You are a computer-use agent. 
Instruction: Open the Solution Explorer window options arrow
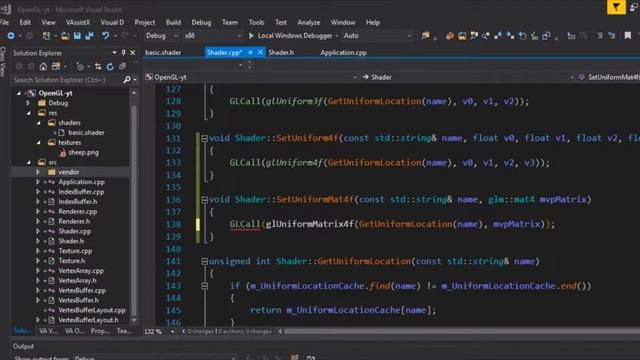(114, 53)
